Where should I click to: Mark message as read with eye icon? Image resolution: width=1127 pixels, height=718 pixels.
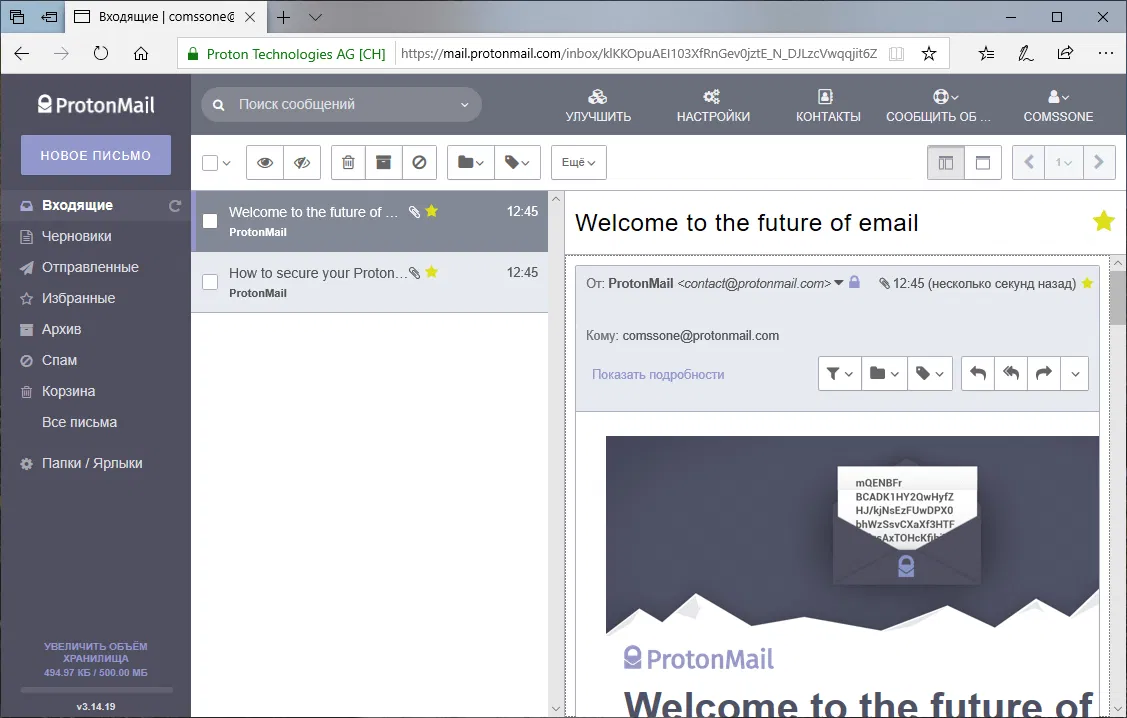pyautogui.click(x=264, y=162)
